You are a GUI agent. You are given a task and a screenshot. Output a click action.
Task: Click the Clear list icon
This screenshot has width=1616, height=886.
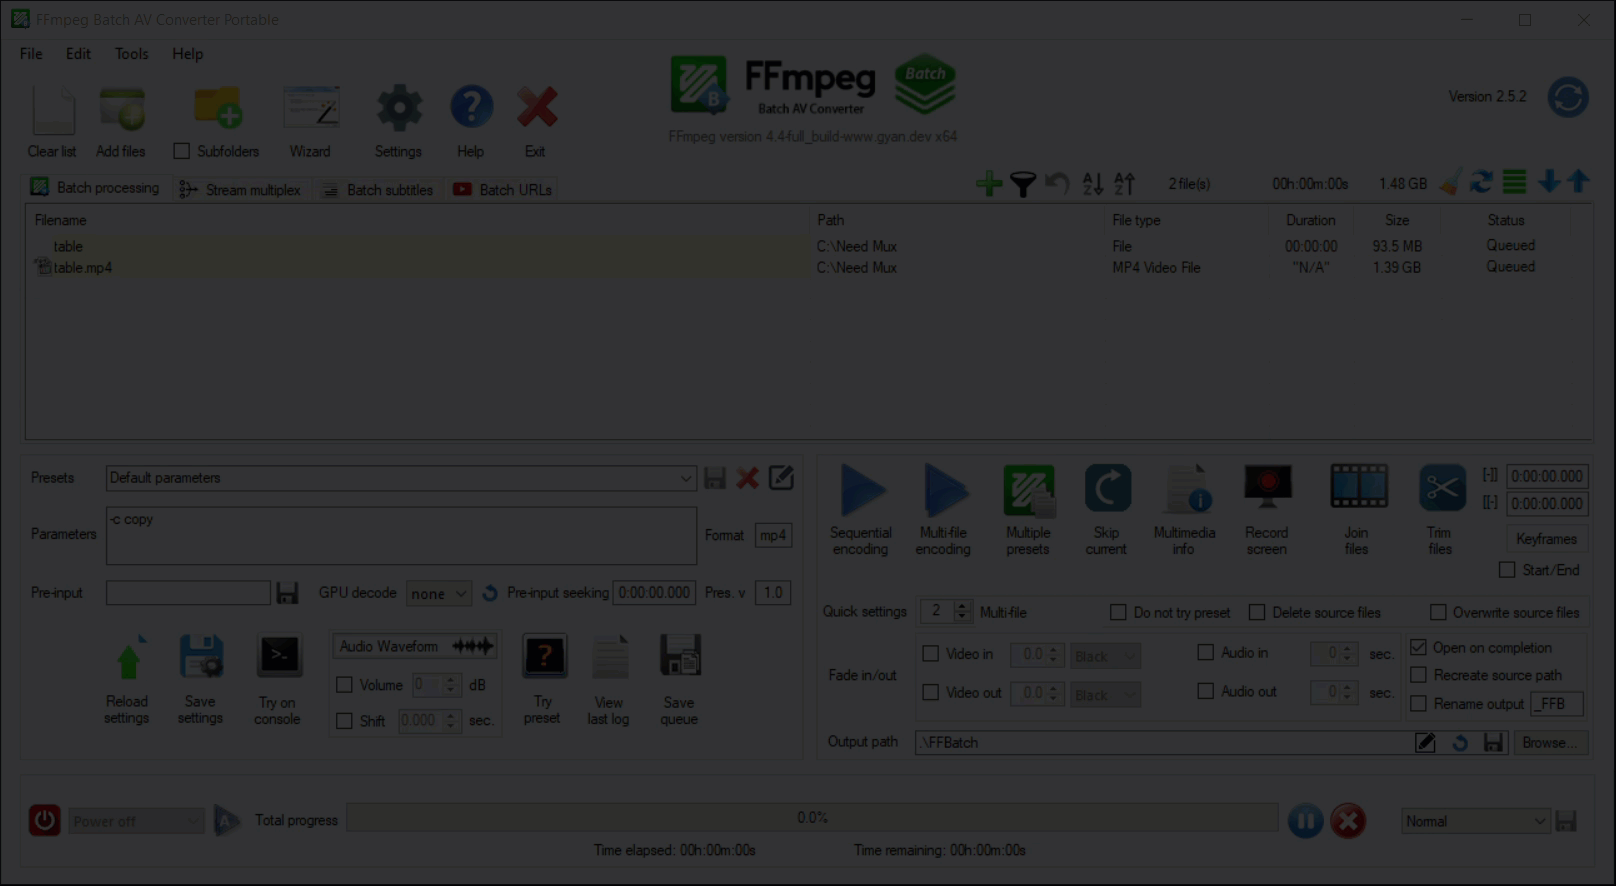54,110
